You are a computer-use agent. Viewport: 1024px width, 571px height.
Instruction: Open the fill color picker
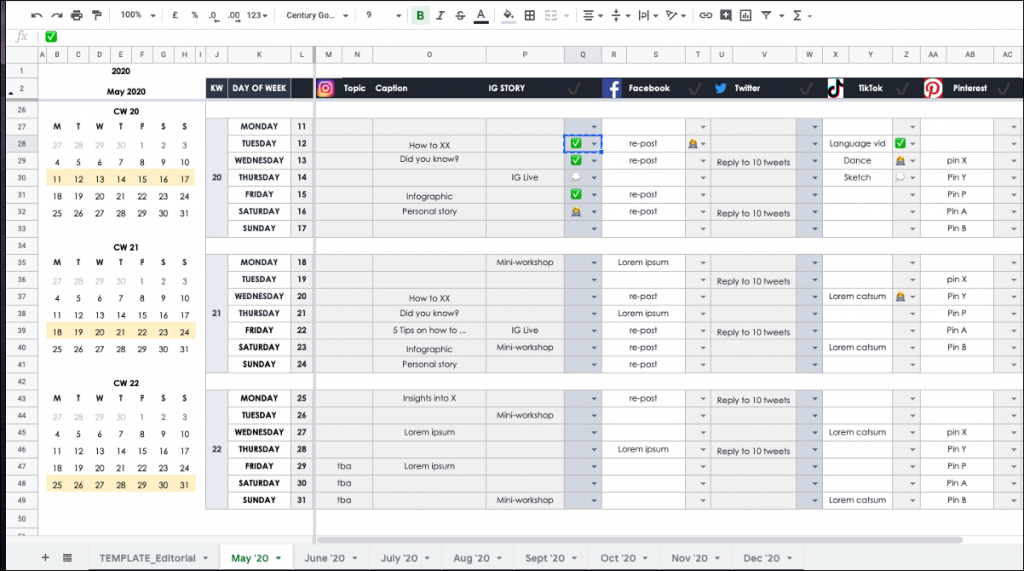coord(508,16)
